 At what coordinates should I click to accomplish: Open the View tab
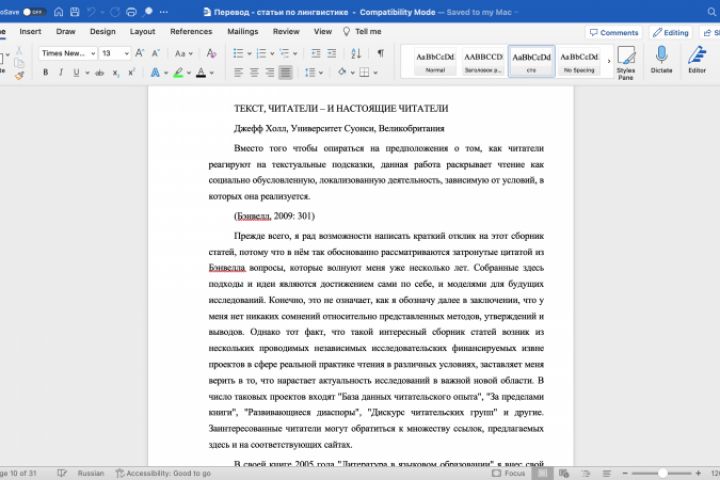(x=323, y=32)
